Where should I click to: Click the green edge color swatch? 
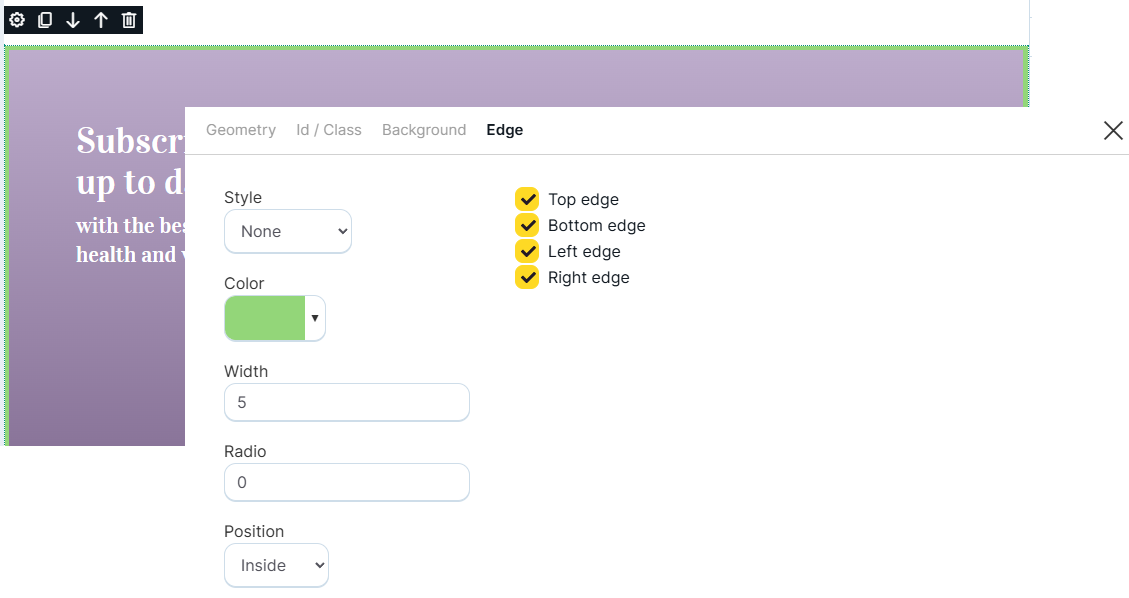[x=265, y=318]
